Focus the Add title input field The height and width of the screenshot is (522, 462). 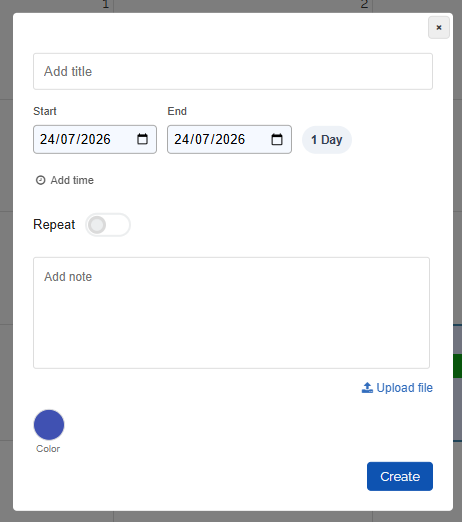point(233,71)
